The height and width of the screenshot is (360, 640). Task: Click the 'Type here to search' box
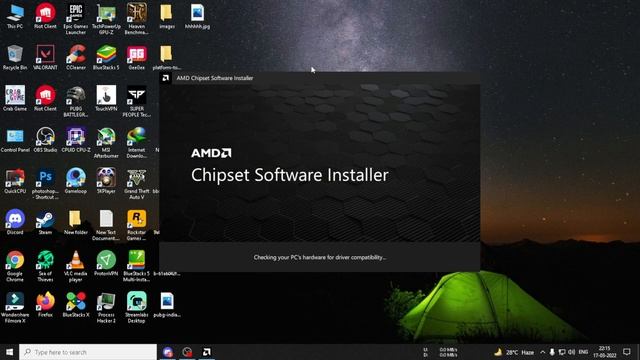point(88,352)
